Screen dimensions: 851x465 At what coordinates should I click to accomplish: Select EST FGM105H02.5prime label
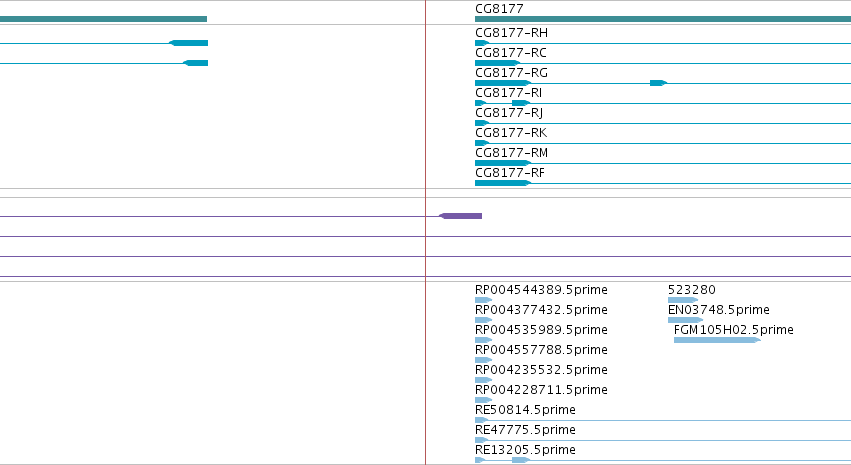point(734,330)
